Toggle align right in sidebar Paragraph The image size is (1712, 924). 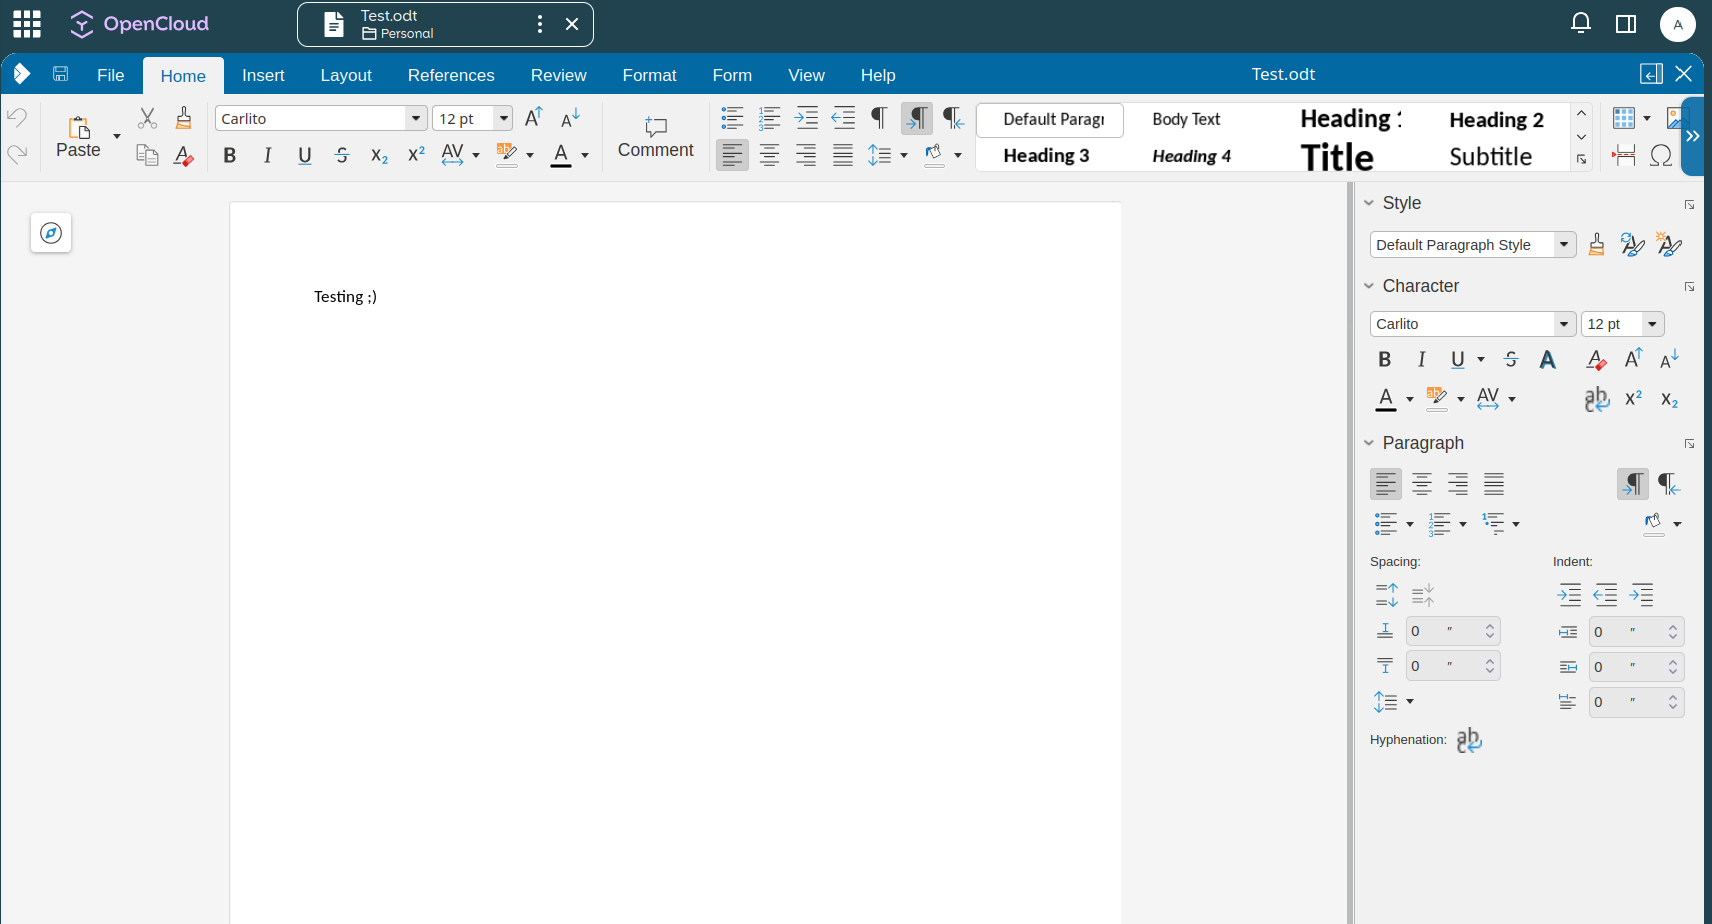[x=1458, y=484]
